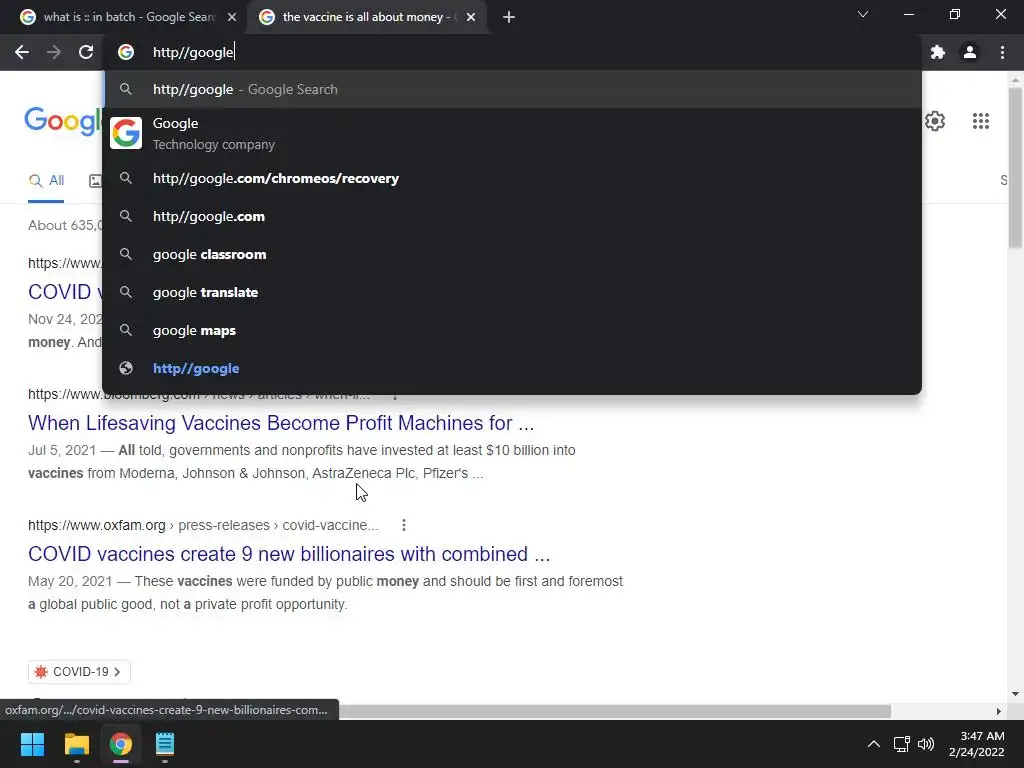Go back to the previous page

click(22, 52)
